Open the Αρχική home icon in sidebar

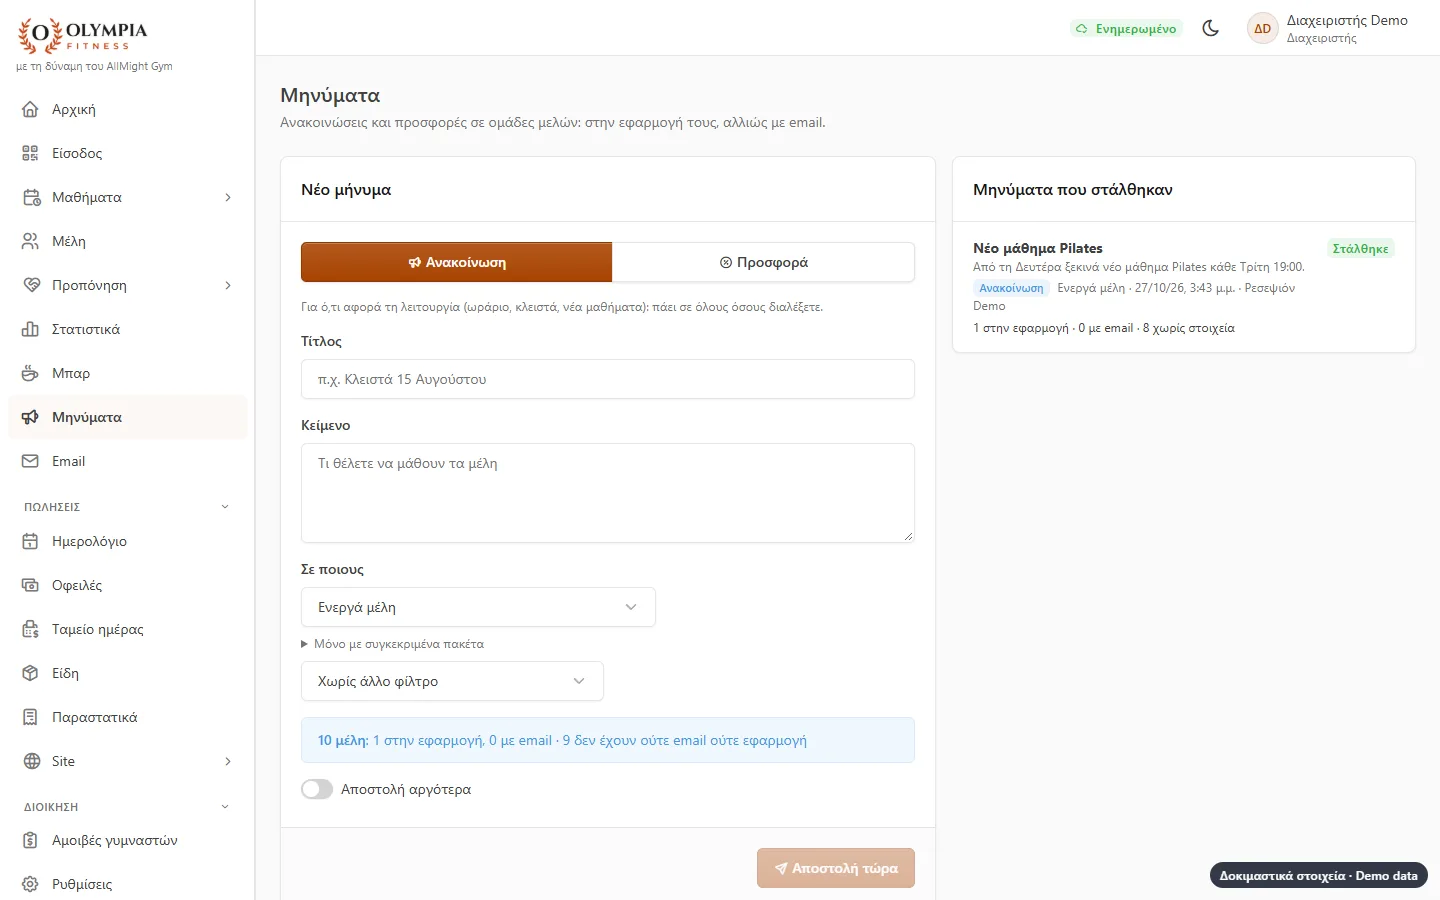tap(30, 109)
